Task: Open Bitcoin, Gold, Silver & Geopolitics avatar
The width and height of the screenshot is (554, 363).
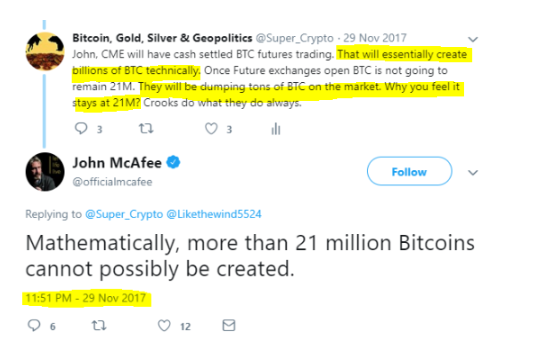Action: coord(45,52)
